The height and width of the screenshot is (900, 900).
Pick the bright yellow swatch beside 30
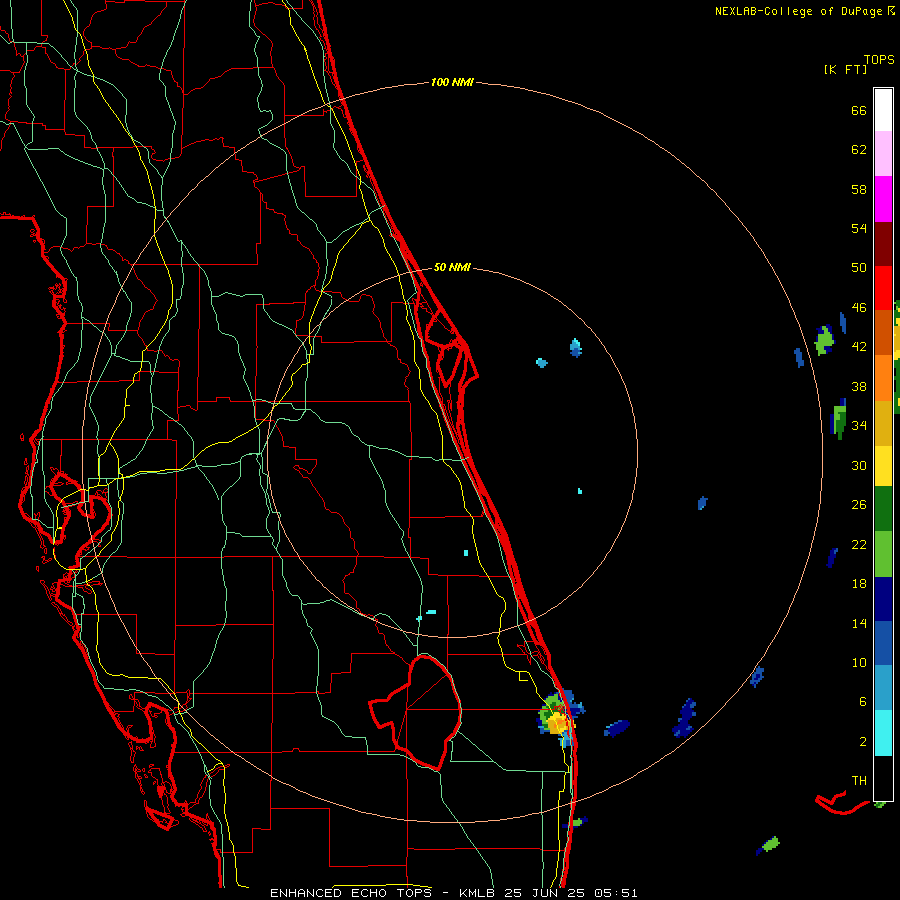[883, 465]
